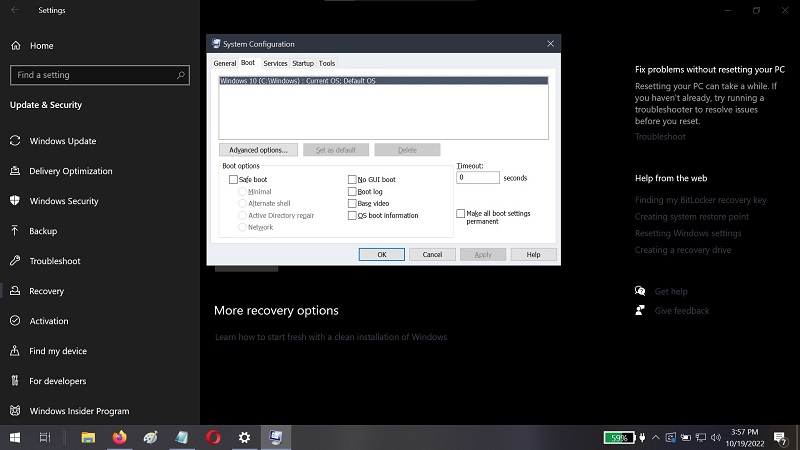Open Task View on the taskbar
Screen dimensions: 800x450
(x=45, y=437)
